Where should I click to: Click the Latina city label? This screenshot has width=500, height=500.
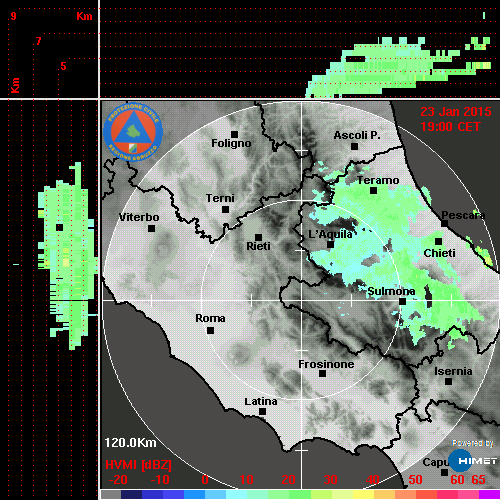(261, 402)
